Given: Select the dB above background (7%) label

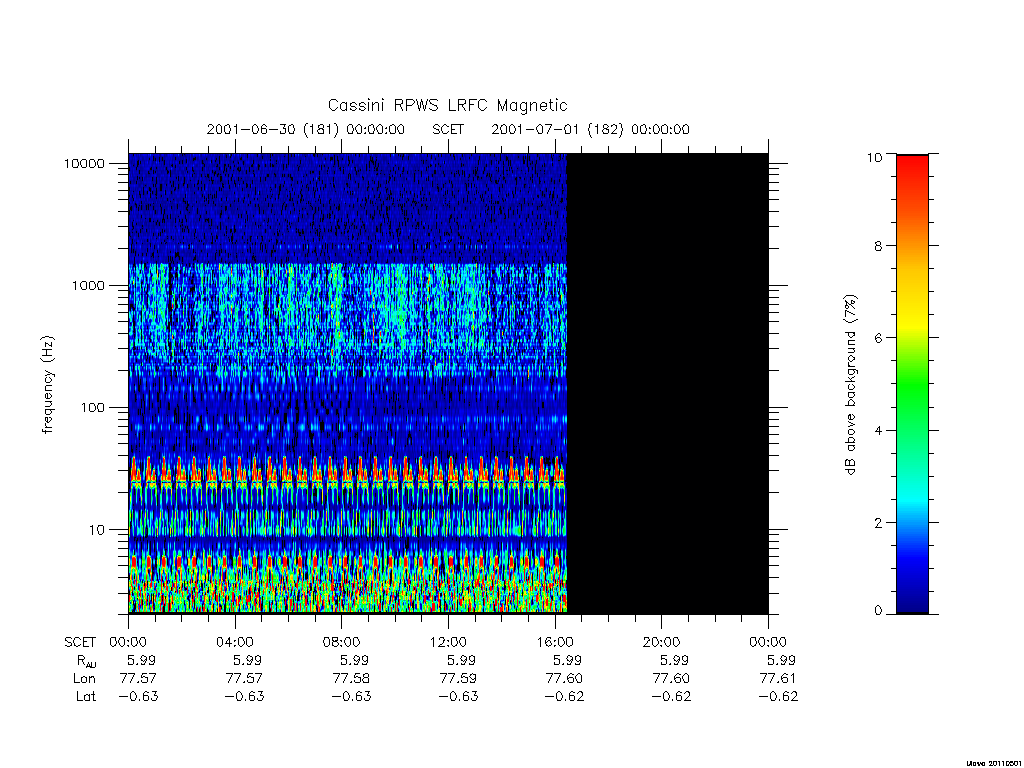Looking at the screenshot, I should coord(850,385).
